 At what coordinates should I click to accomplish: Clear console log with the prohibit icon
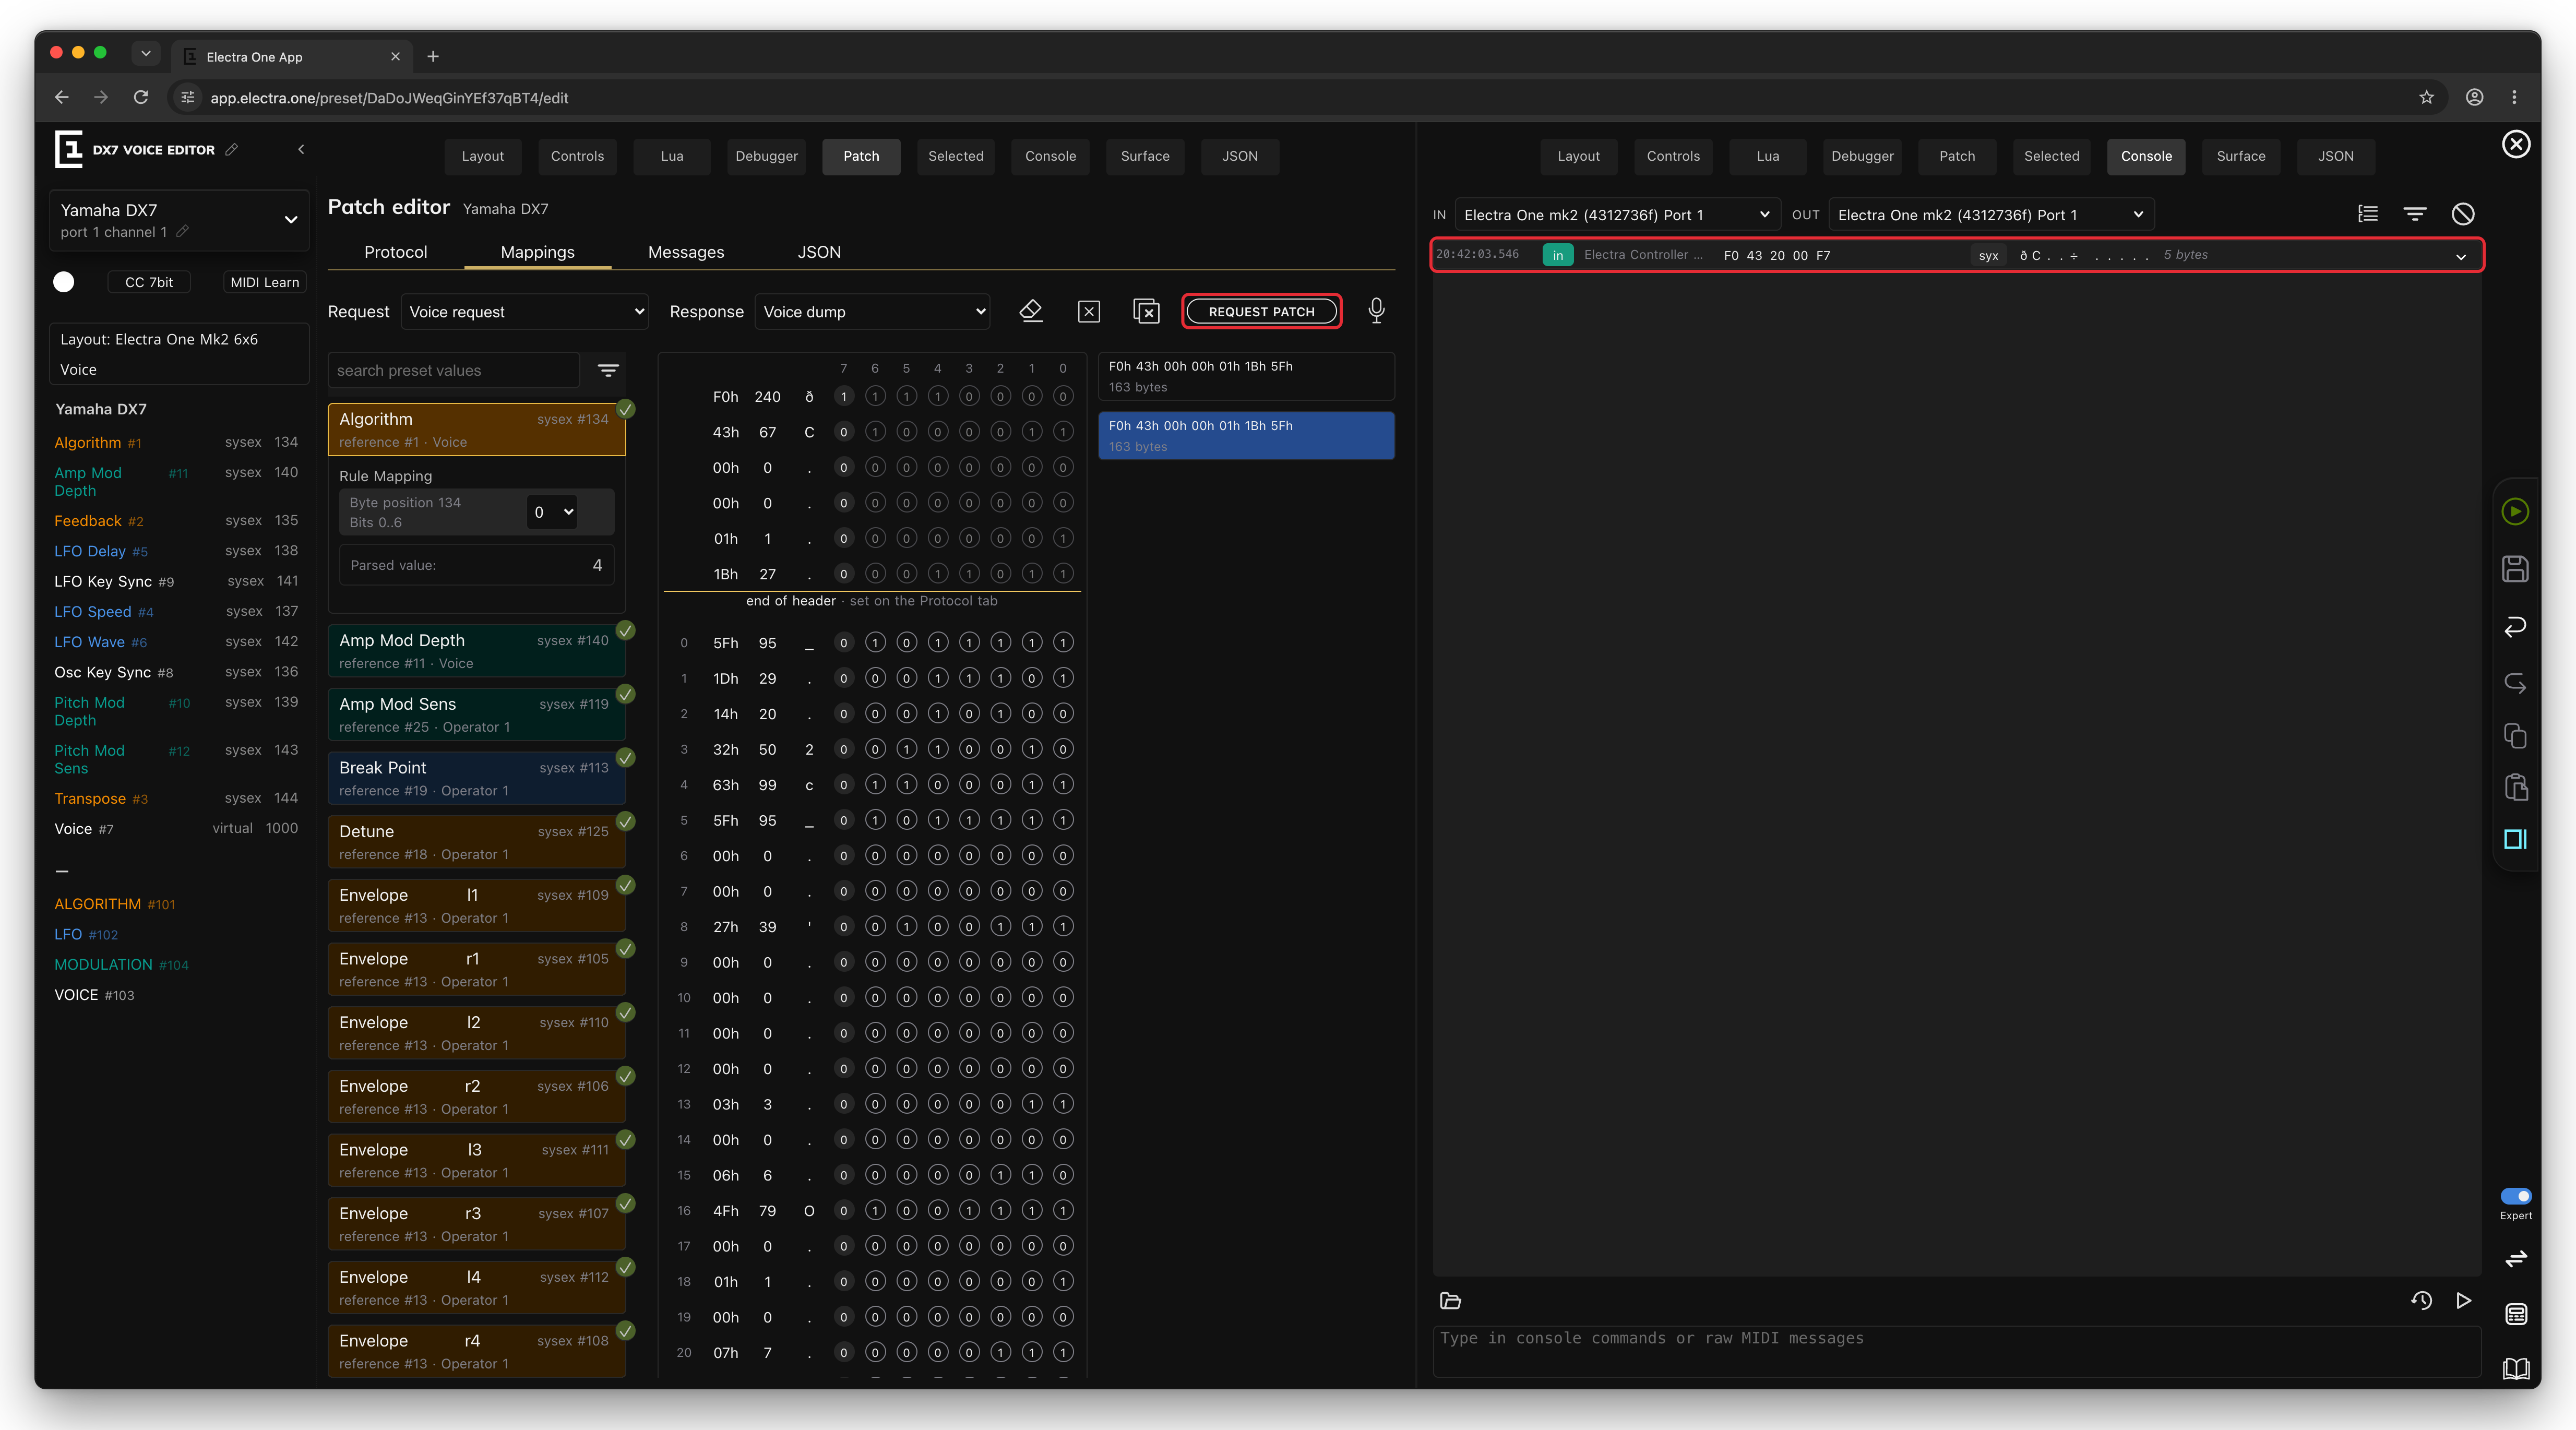click(x=2463, y=214)
